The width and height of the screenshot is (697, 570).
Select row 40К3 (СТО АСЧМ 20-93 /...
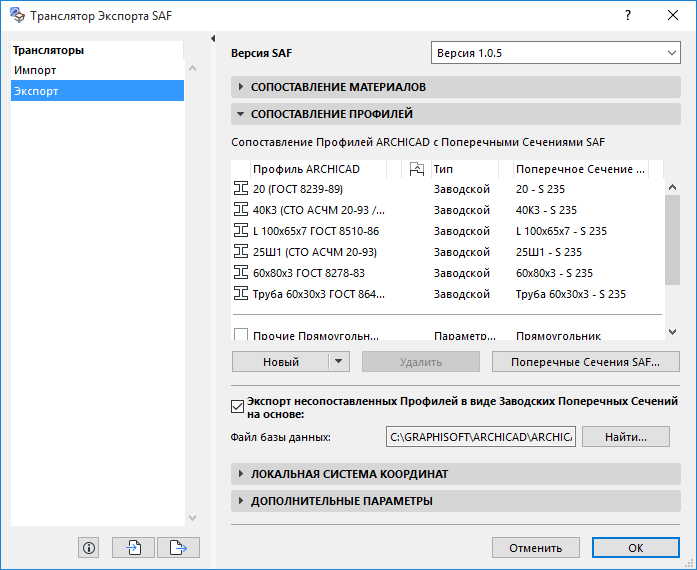(448, 209)
